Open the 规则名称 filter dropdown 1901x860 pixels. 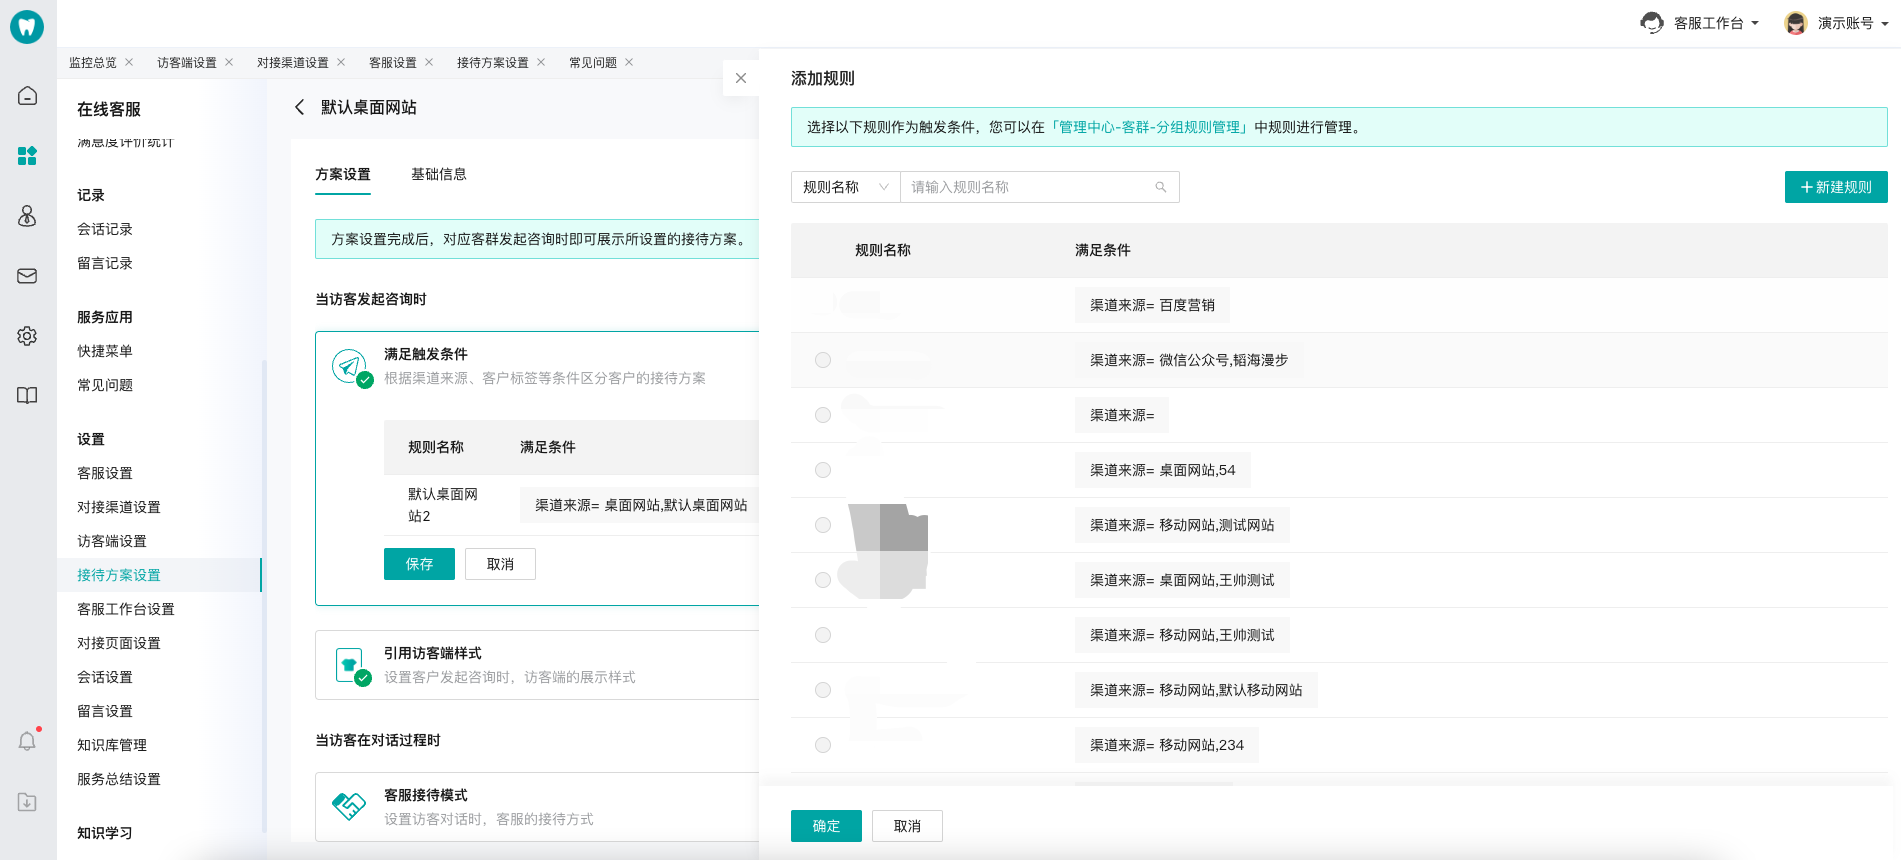tap(846, 187)
